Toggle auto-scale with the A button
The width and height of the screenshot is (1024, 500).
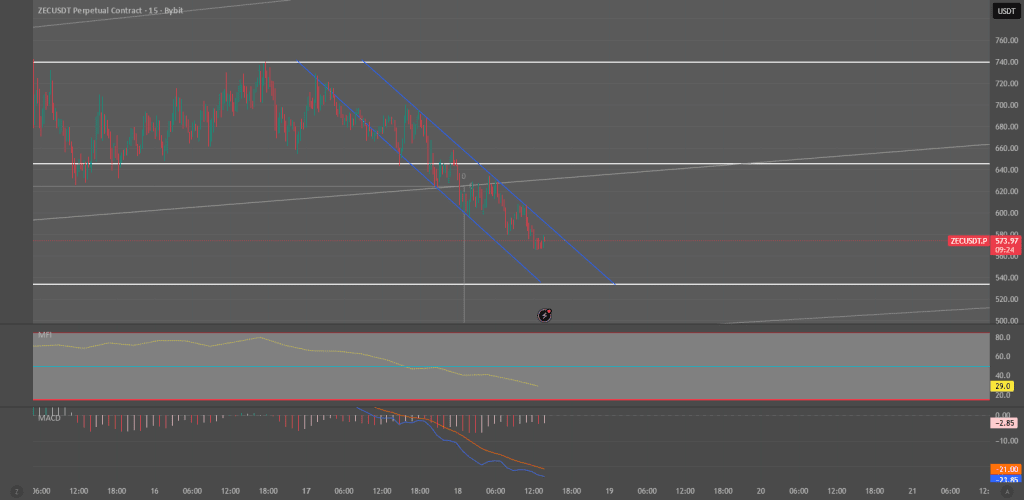click(x=1006, y=491)
